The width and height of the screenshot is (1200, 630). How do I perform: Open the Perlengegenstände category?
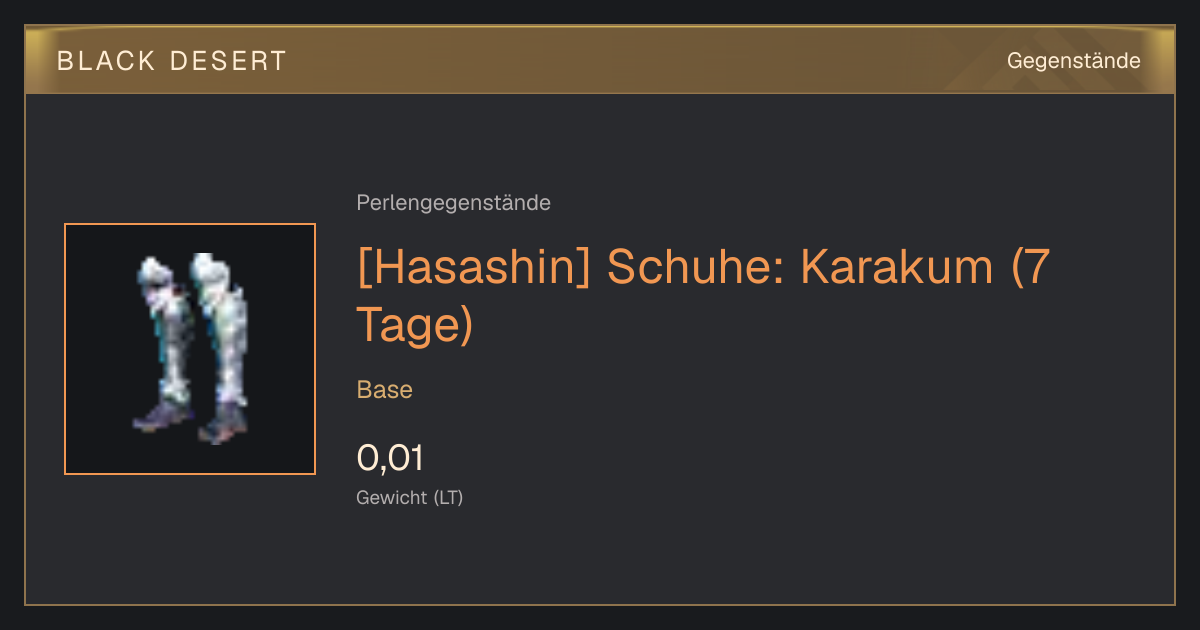tap(453, 203)
